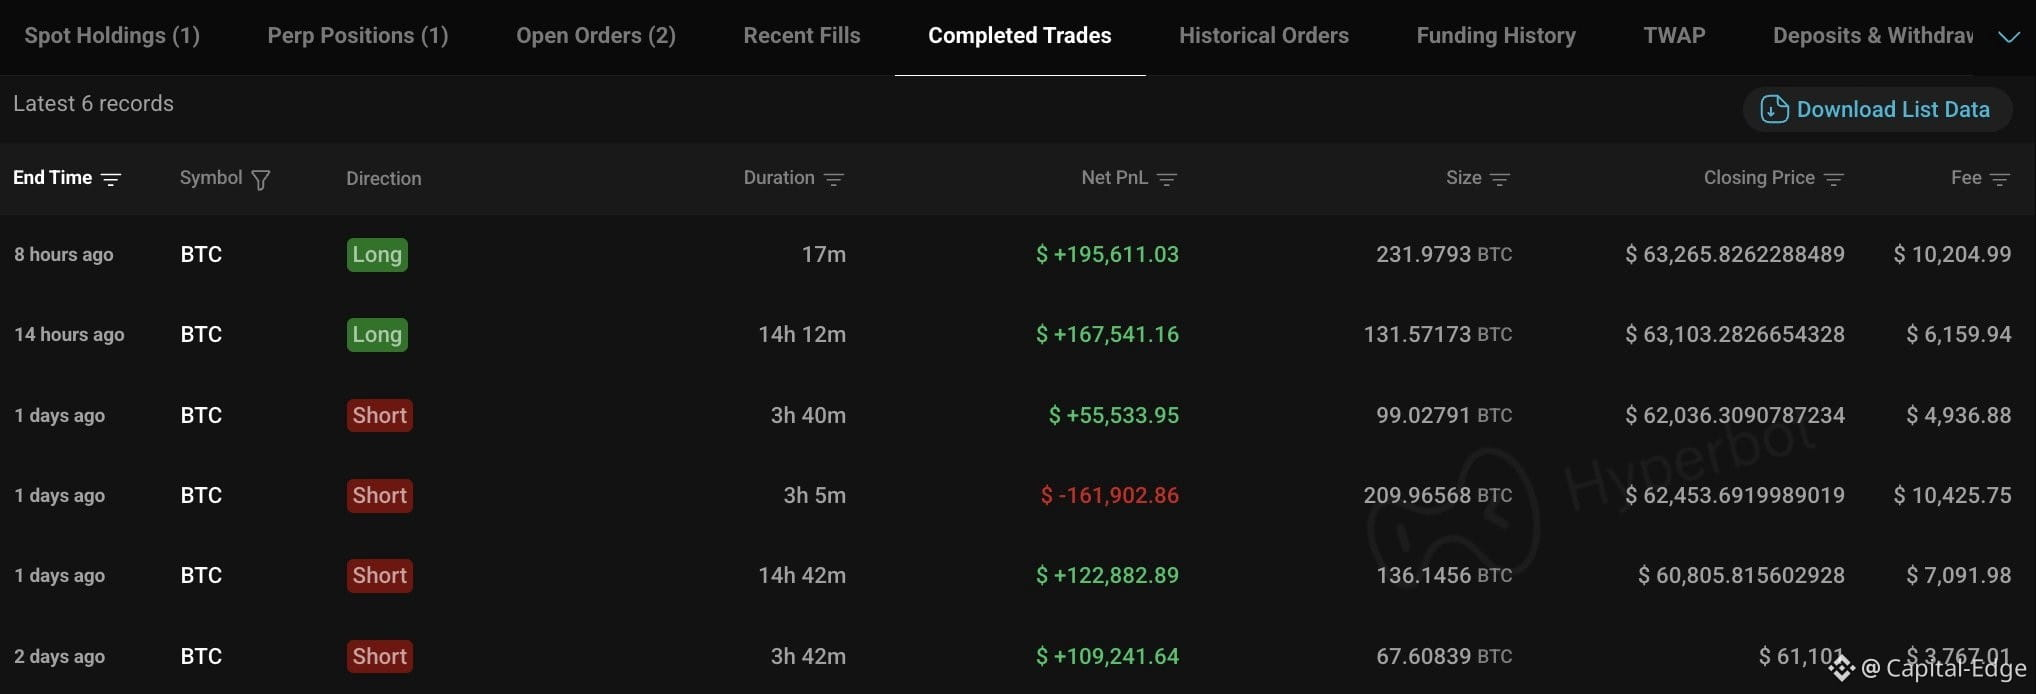Sort by Closing Price icon
This screenshot has height=694, width=2036.
tap(1834, 179)
